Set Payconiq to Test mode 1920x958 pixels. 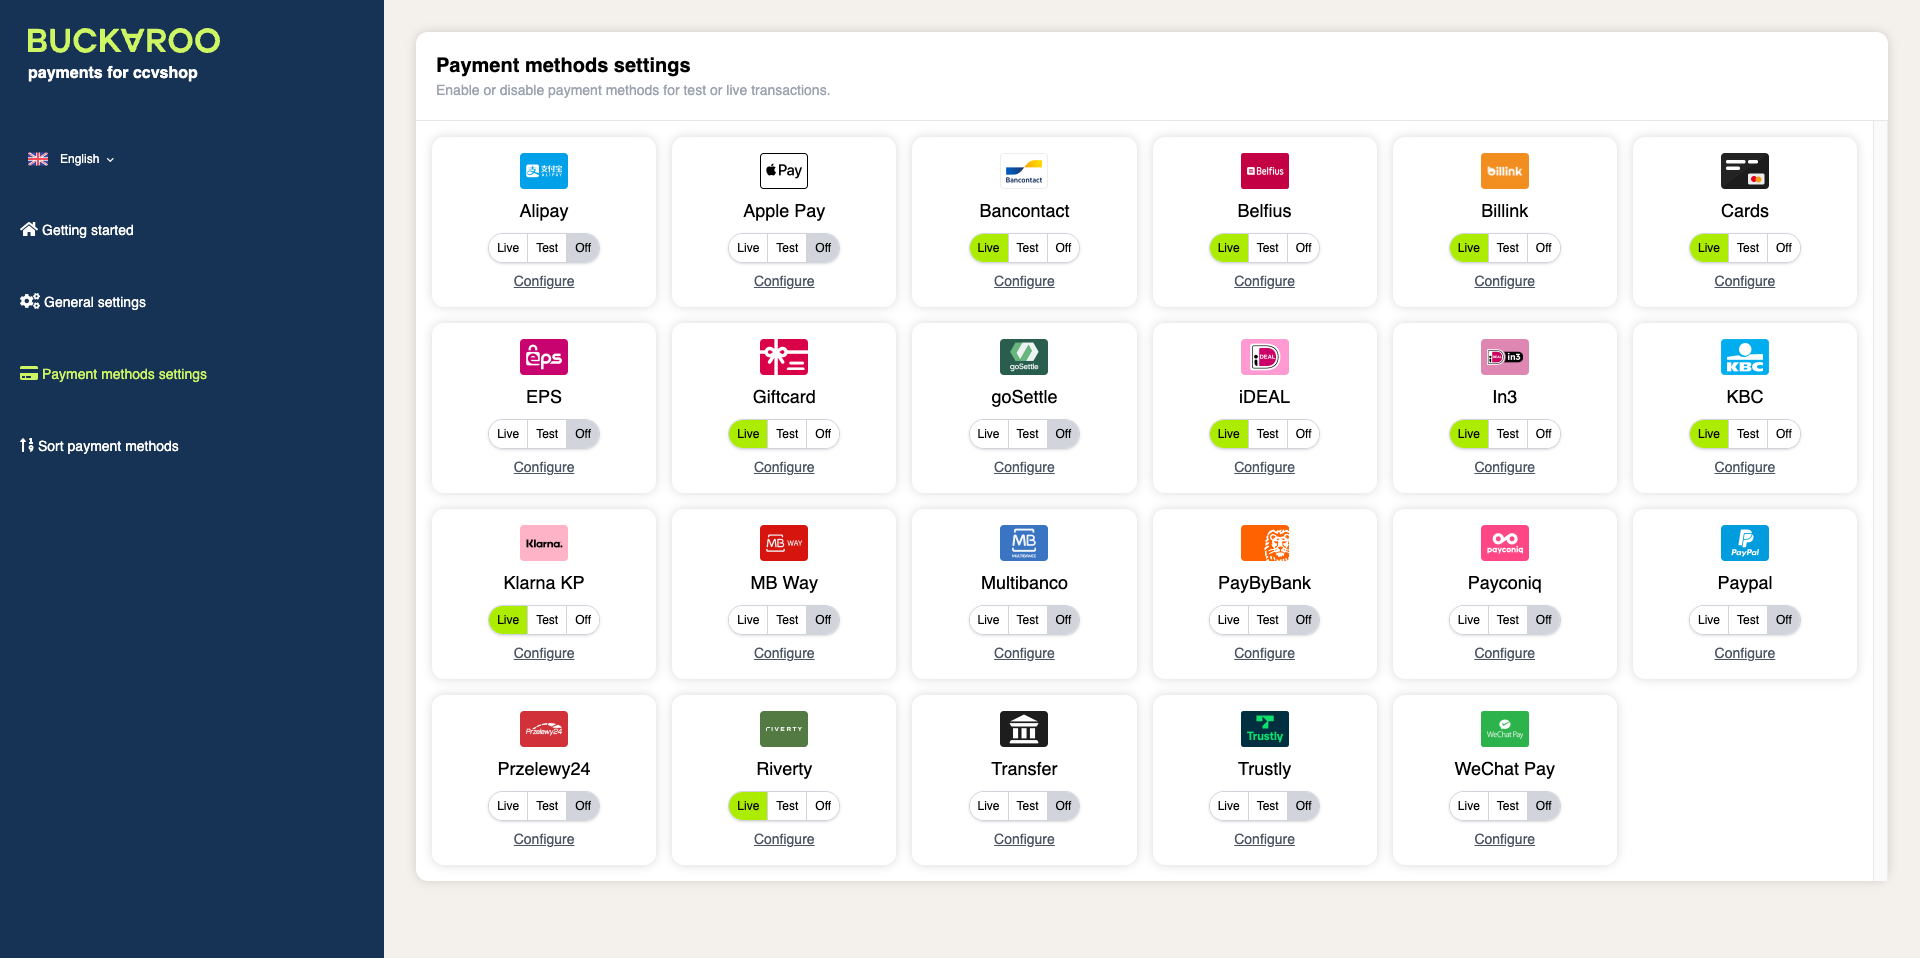point(1507,620)
